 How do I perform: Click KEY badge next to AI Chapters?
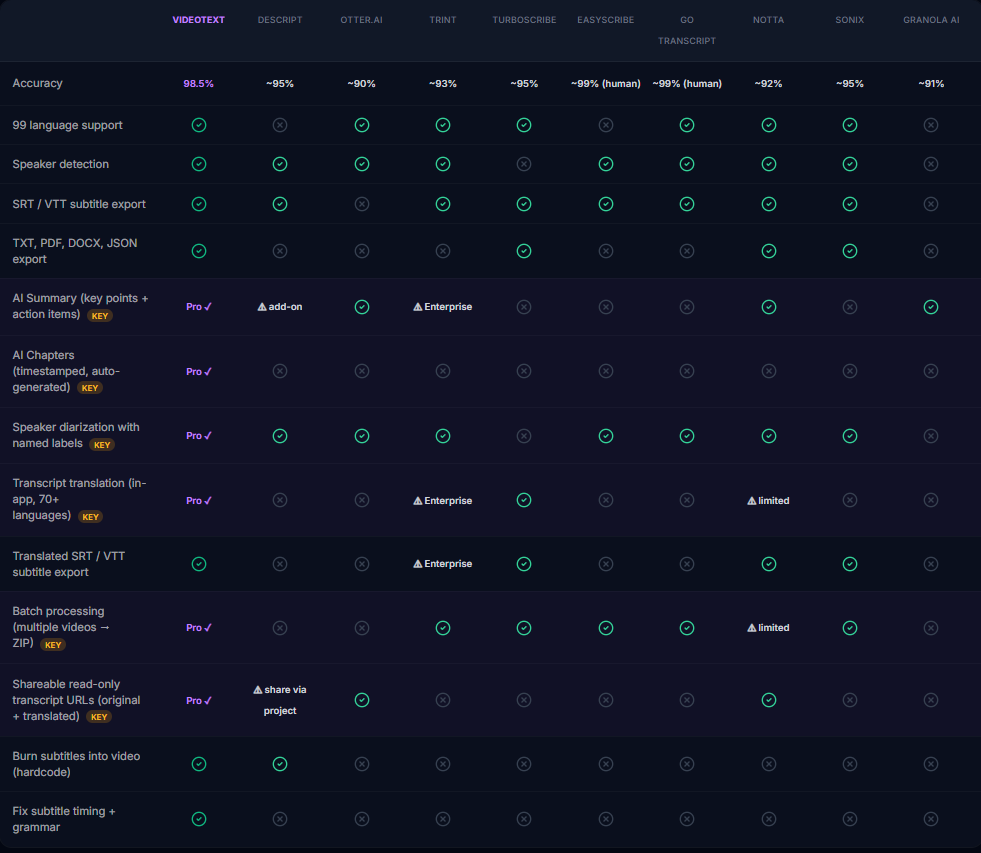click(x=90, y=388)
